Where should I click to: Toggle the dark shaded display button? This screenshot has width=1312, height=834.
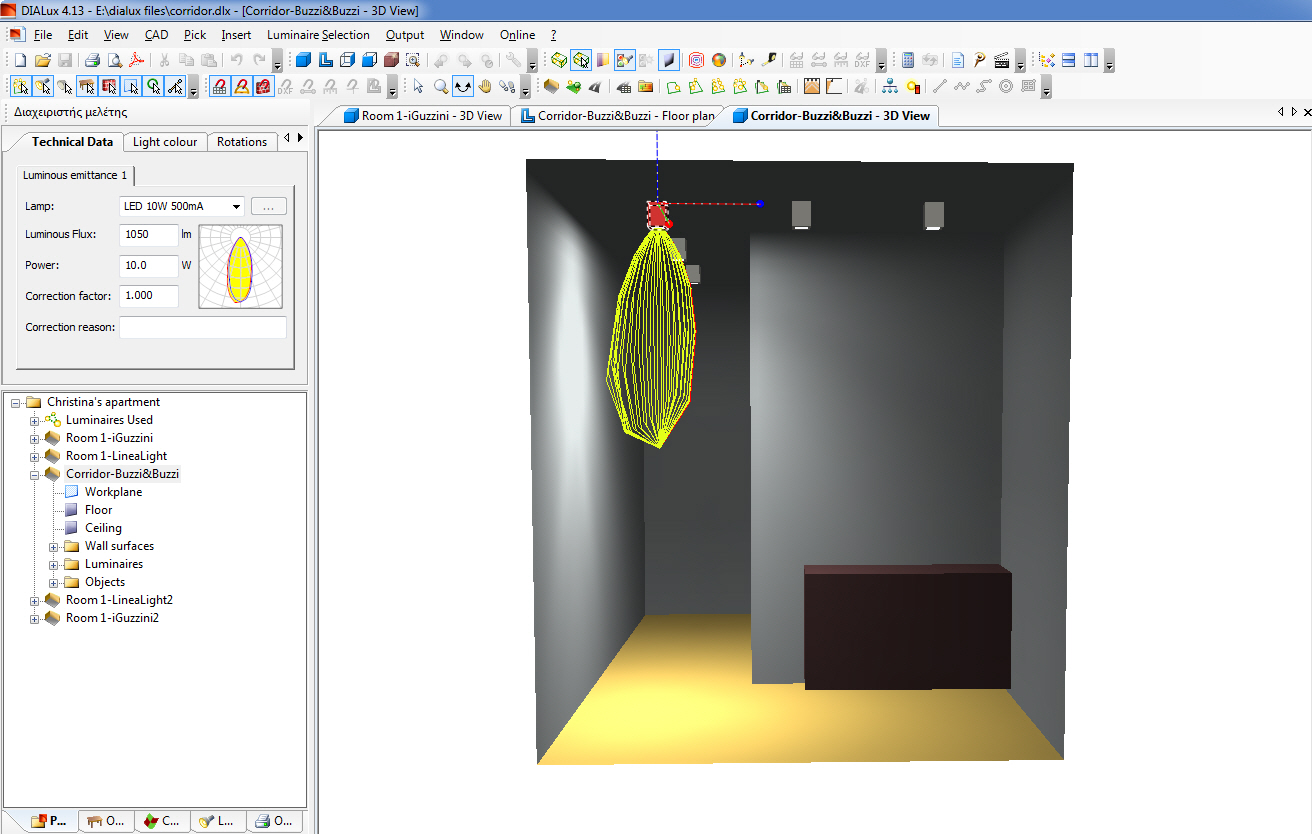click(x=669, y=60)
